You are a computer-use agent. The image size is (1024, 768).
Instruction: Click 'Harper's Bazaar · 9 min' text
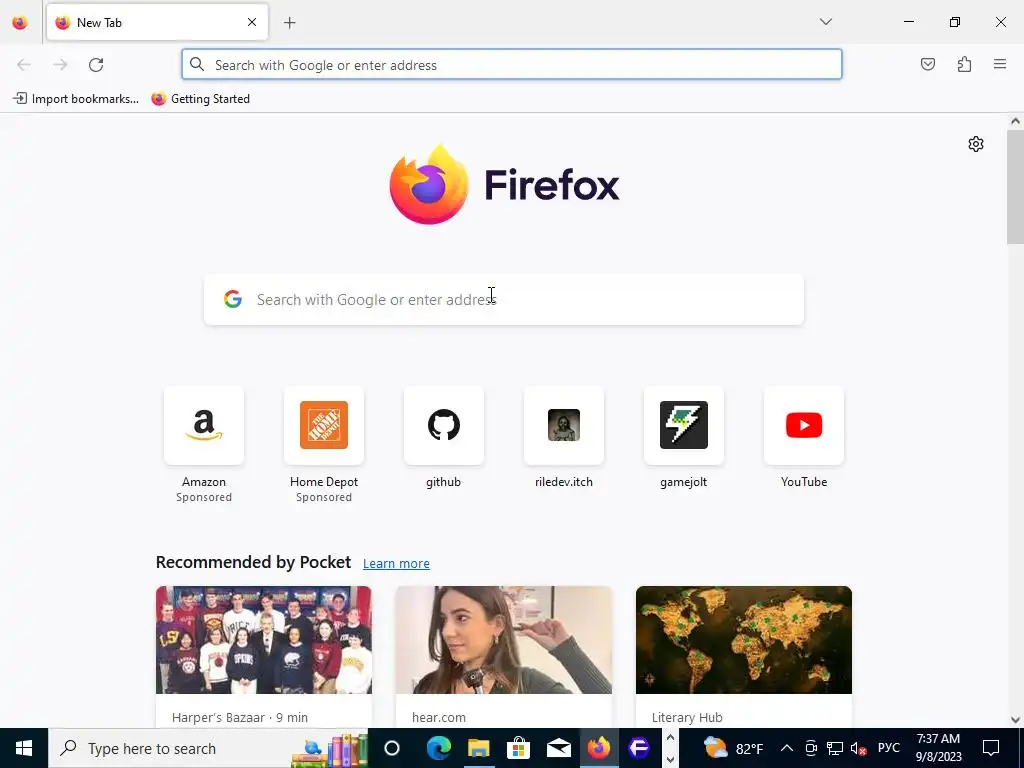(x=240, y=718)
